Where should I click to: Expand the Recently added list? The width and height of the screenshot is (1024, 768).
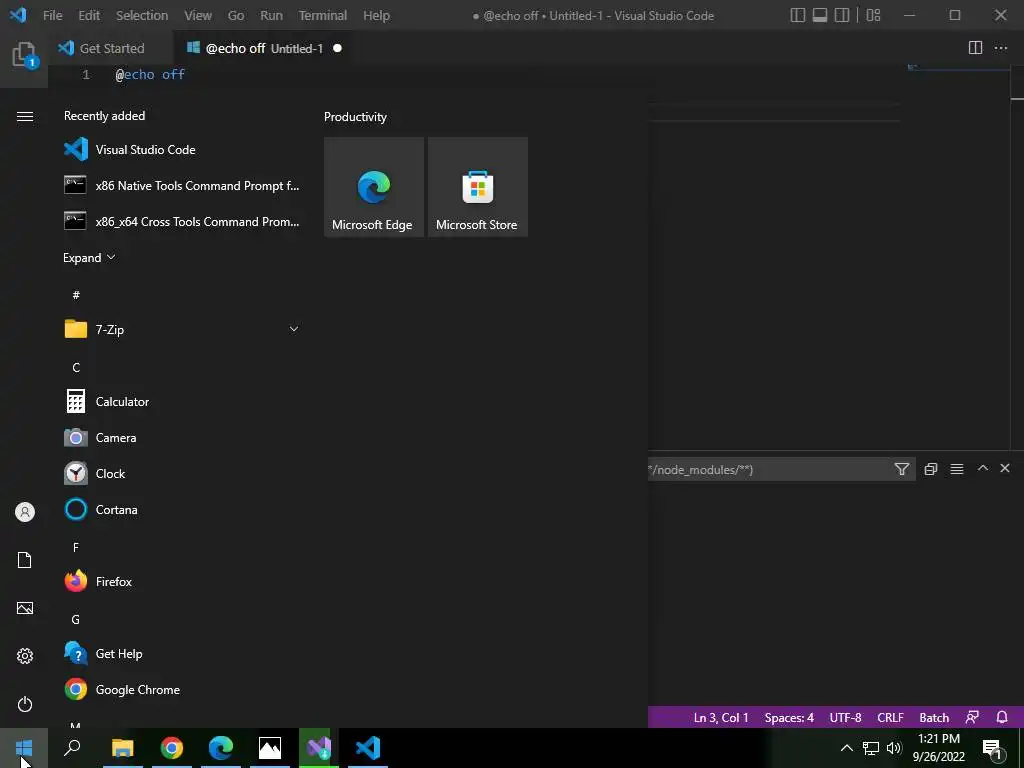pos(89,257)
